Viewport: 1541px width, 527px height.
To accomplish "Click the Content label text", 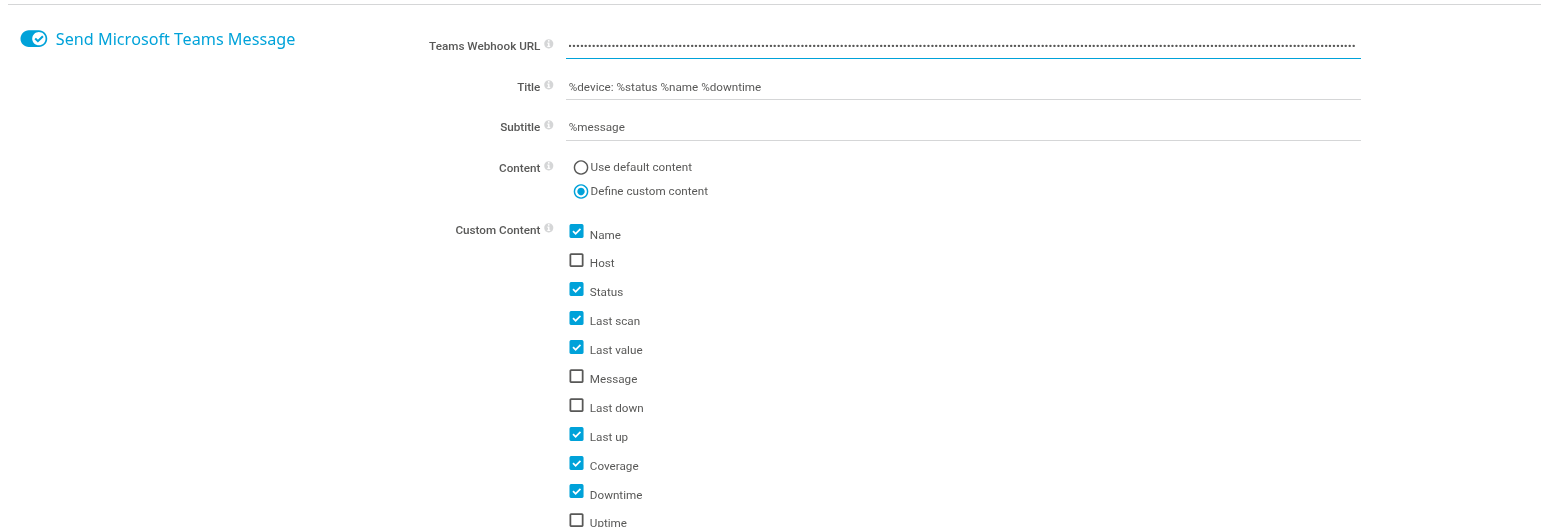I will click(520, 168).
